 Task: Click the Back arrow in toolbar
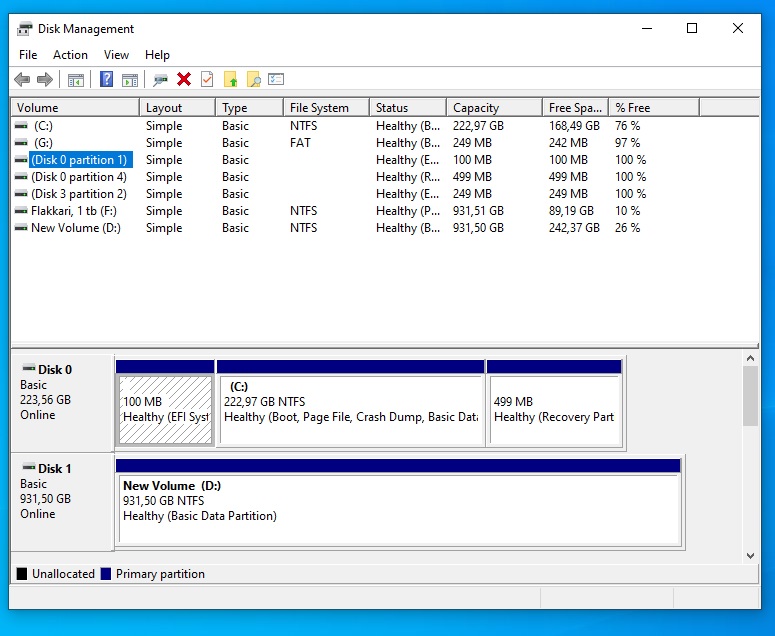22,80
